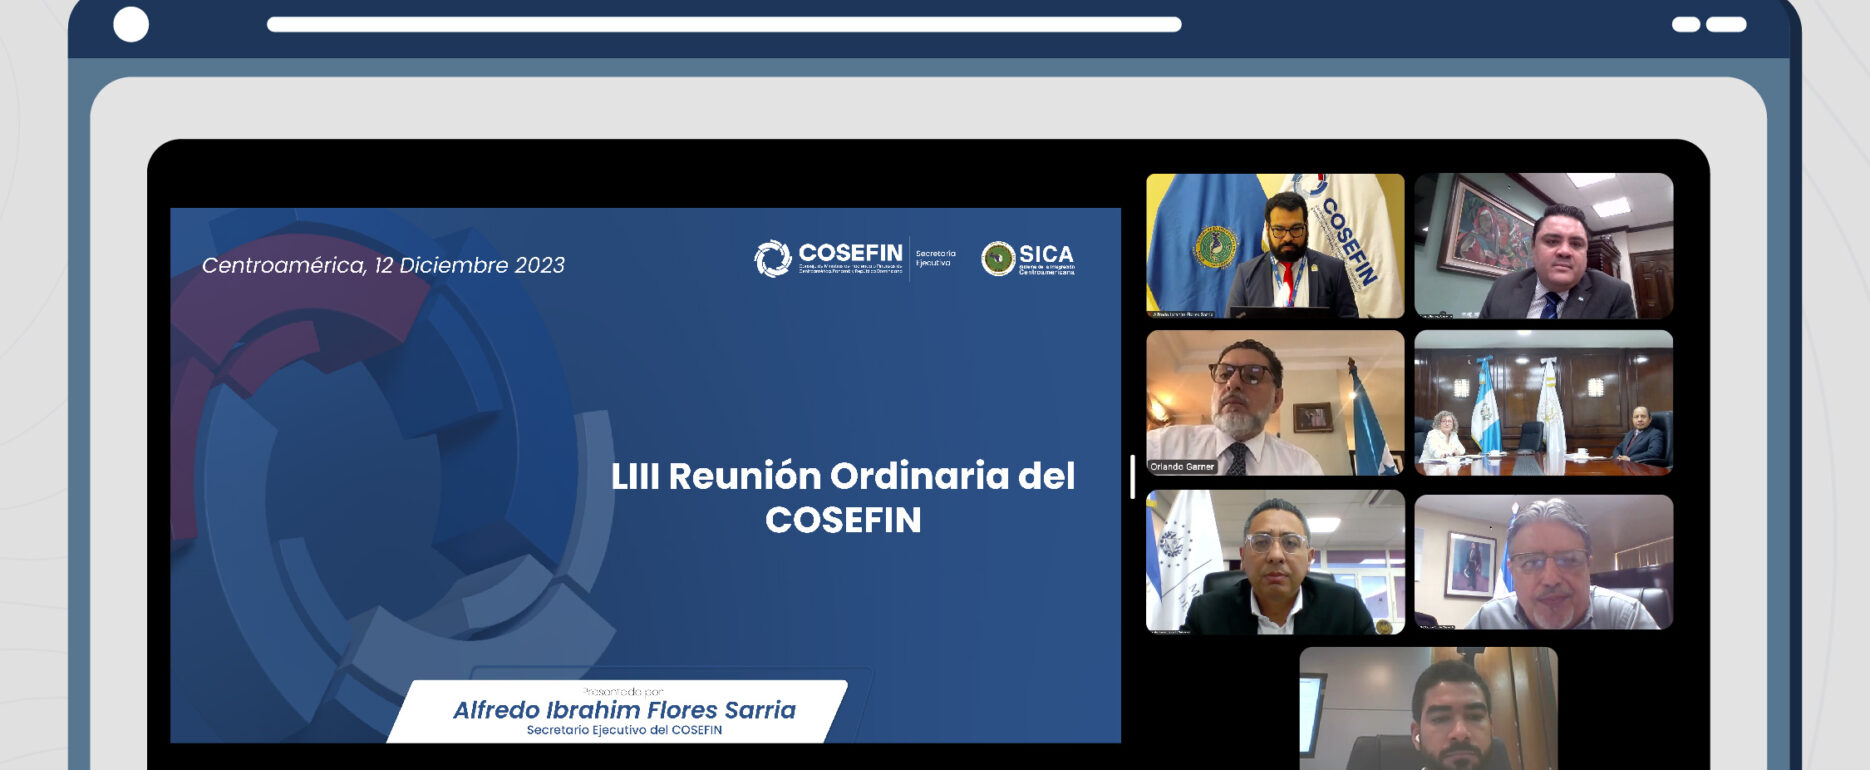Select the video tile with the framed painting
The width and height of the screenshot is (1870, 770).
[x=1543, y=245]
